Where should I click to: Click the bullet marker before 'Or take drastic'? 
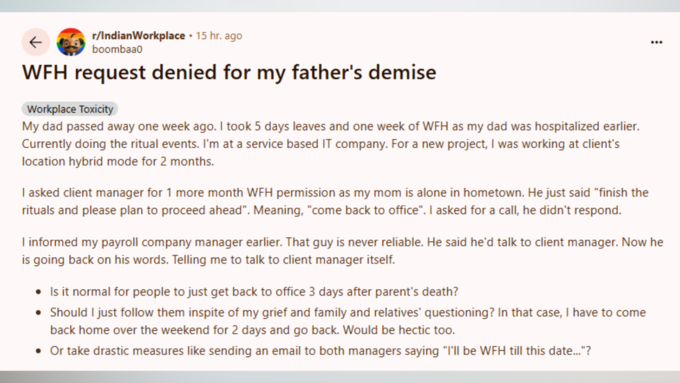pyautogui.click(x=39, y=351)
